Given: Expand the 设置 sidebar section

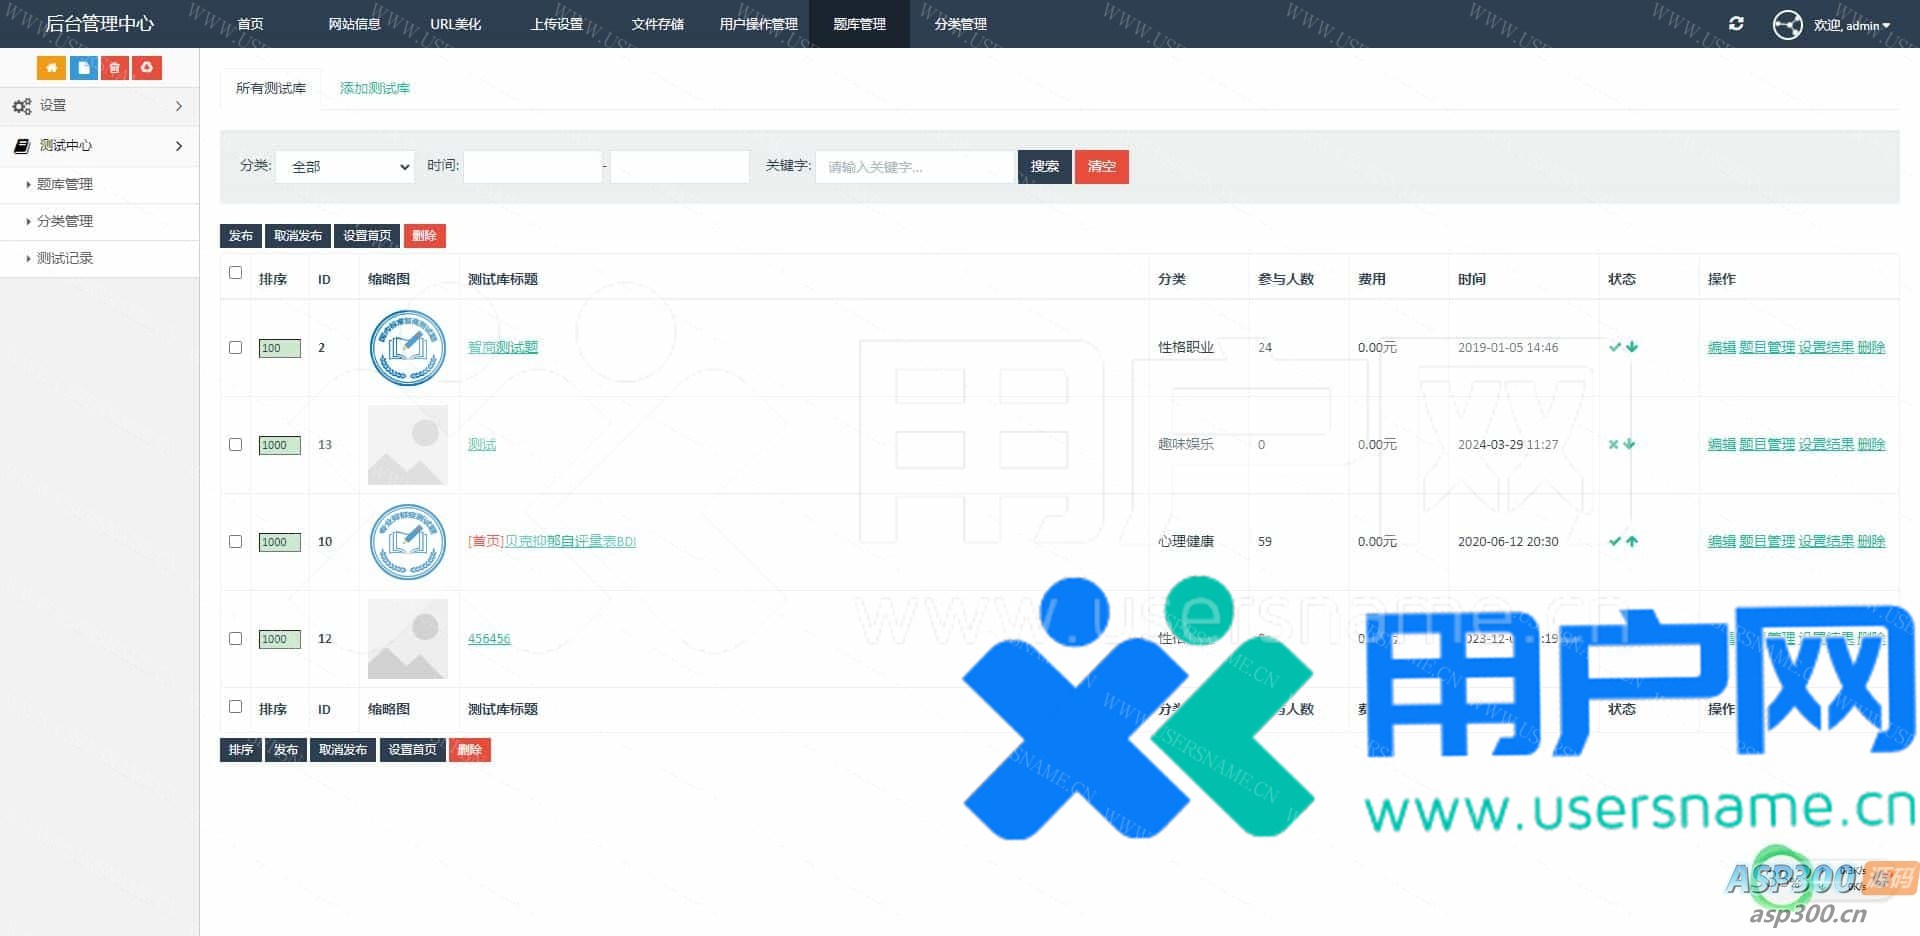Looking at the screenshot, I should (99, 106).
